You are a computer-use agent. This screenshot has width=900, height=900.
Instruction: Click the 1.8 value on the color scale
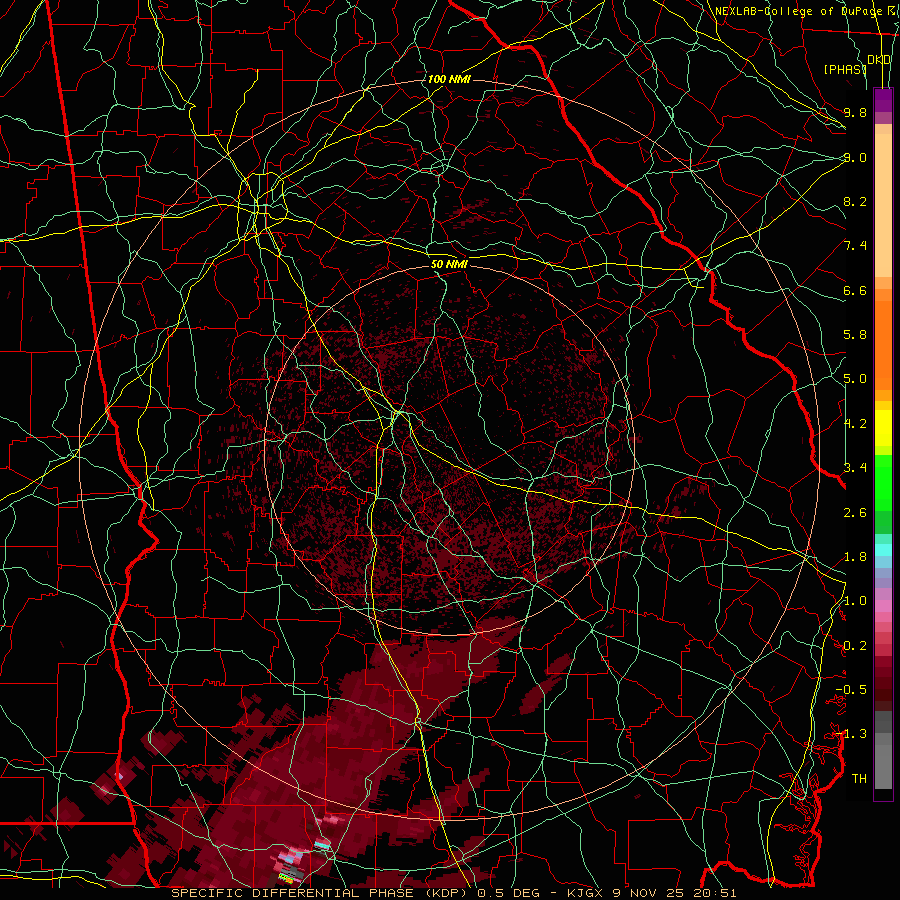[x=855, y=557]
